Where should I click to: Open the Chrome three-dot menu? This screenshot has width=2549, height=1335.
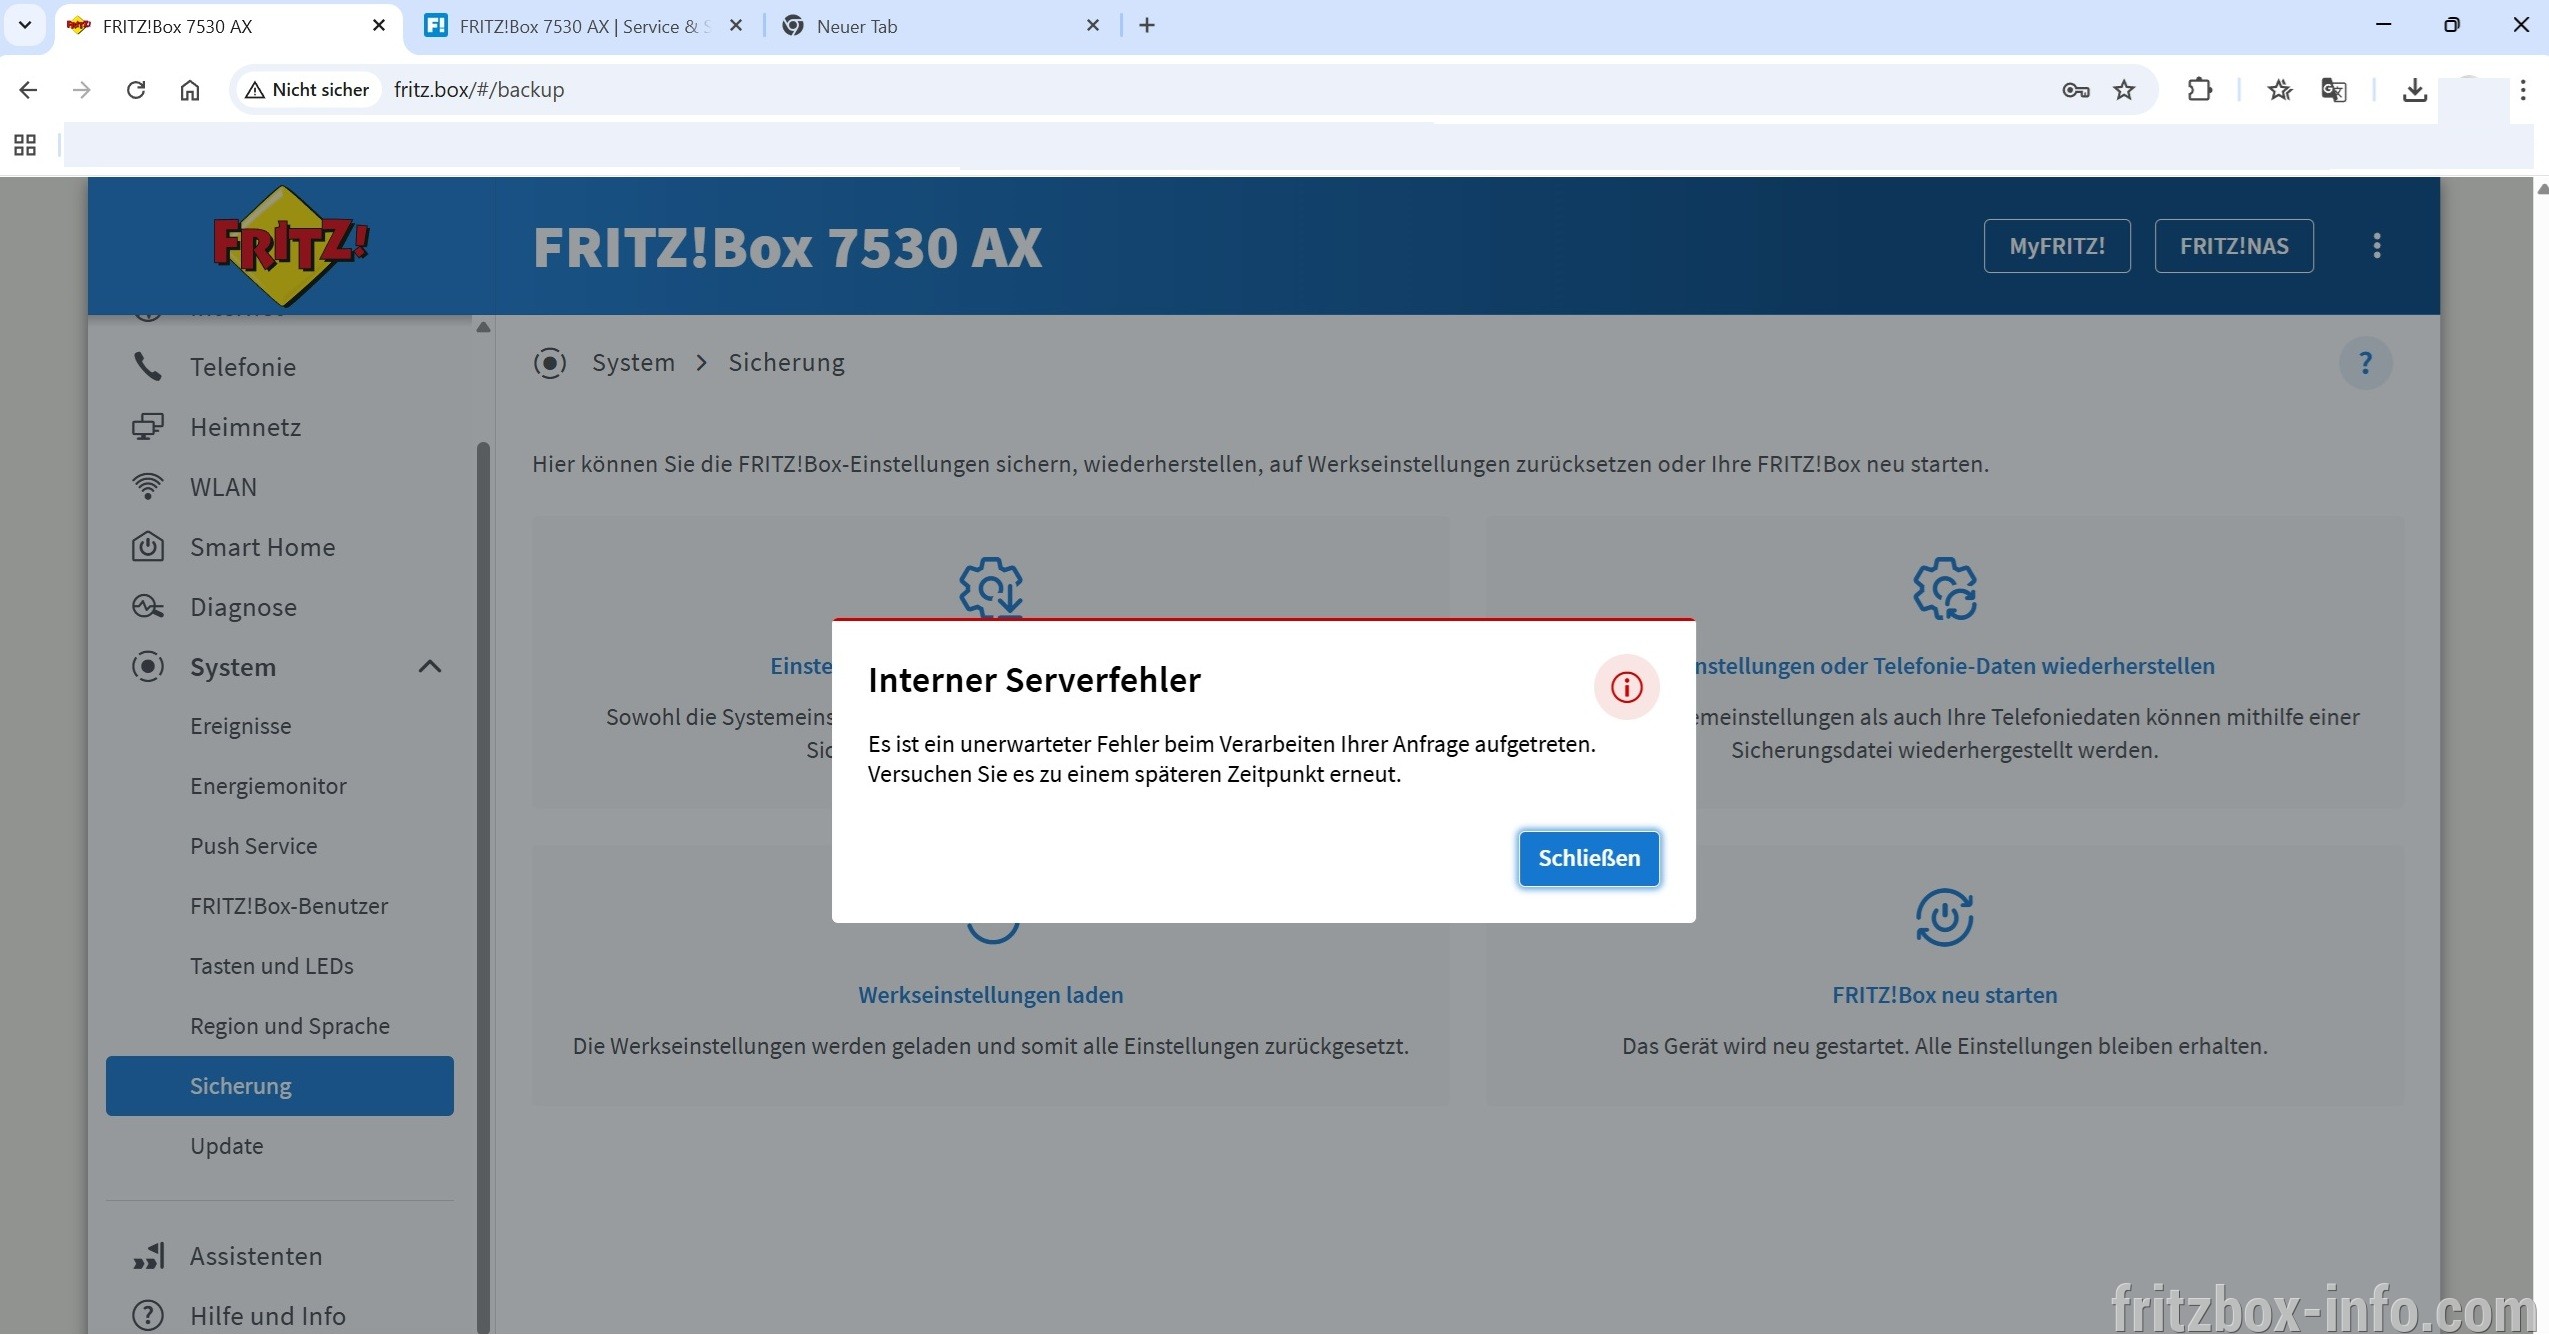[2523, 90]
